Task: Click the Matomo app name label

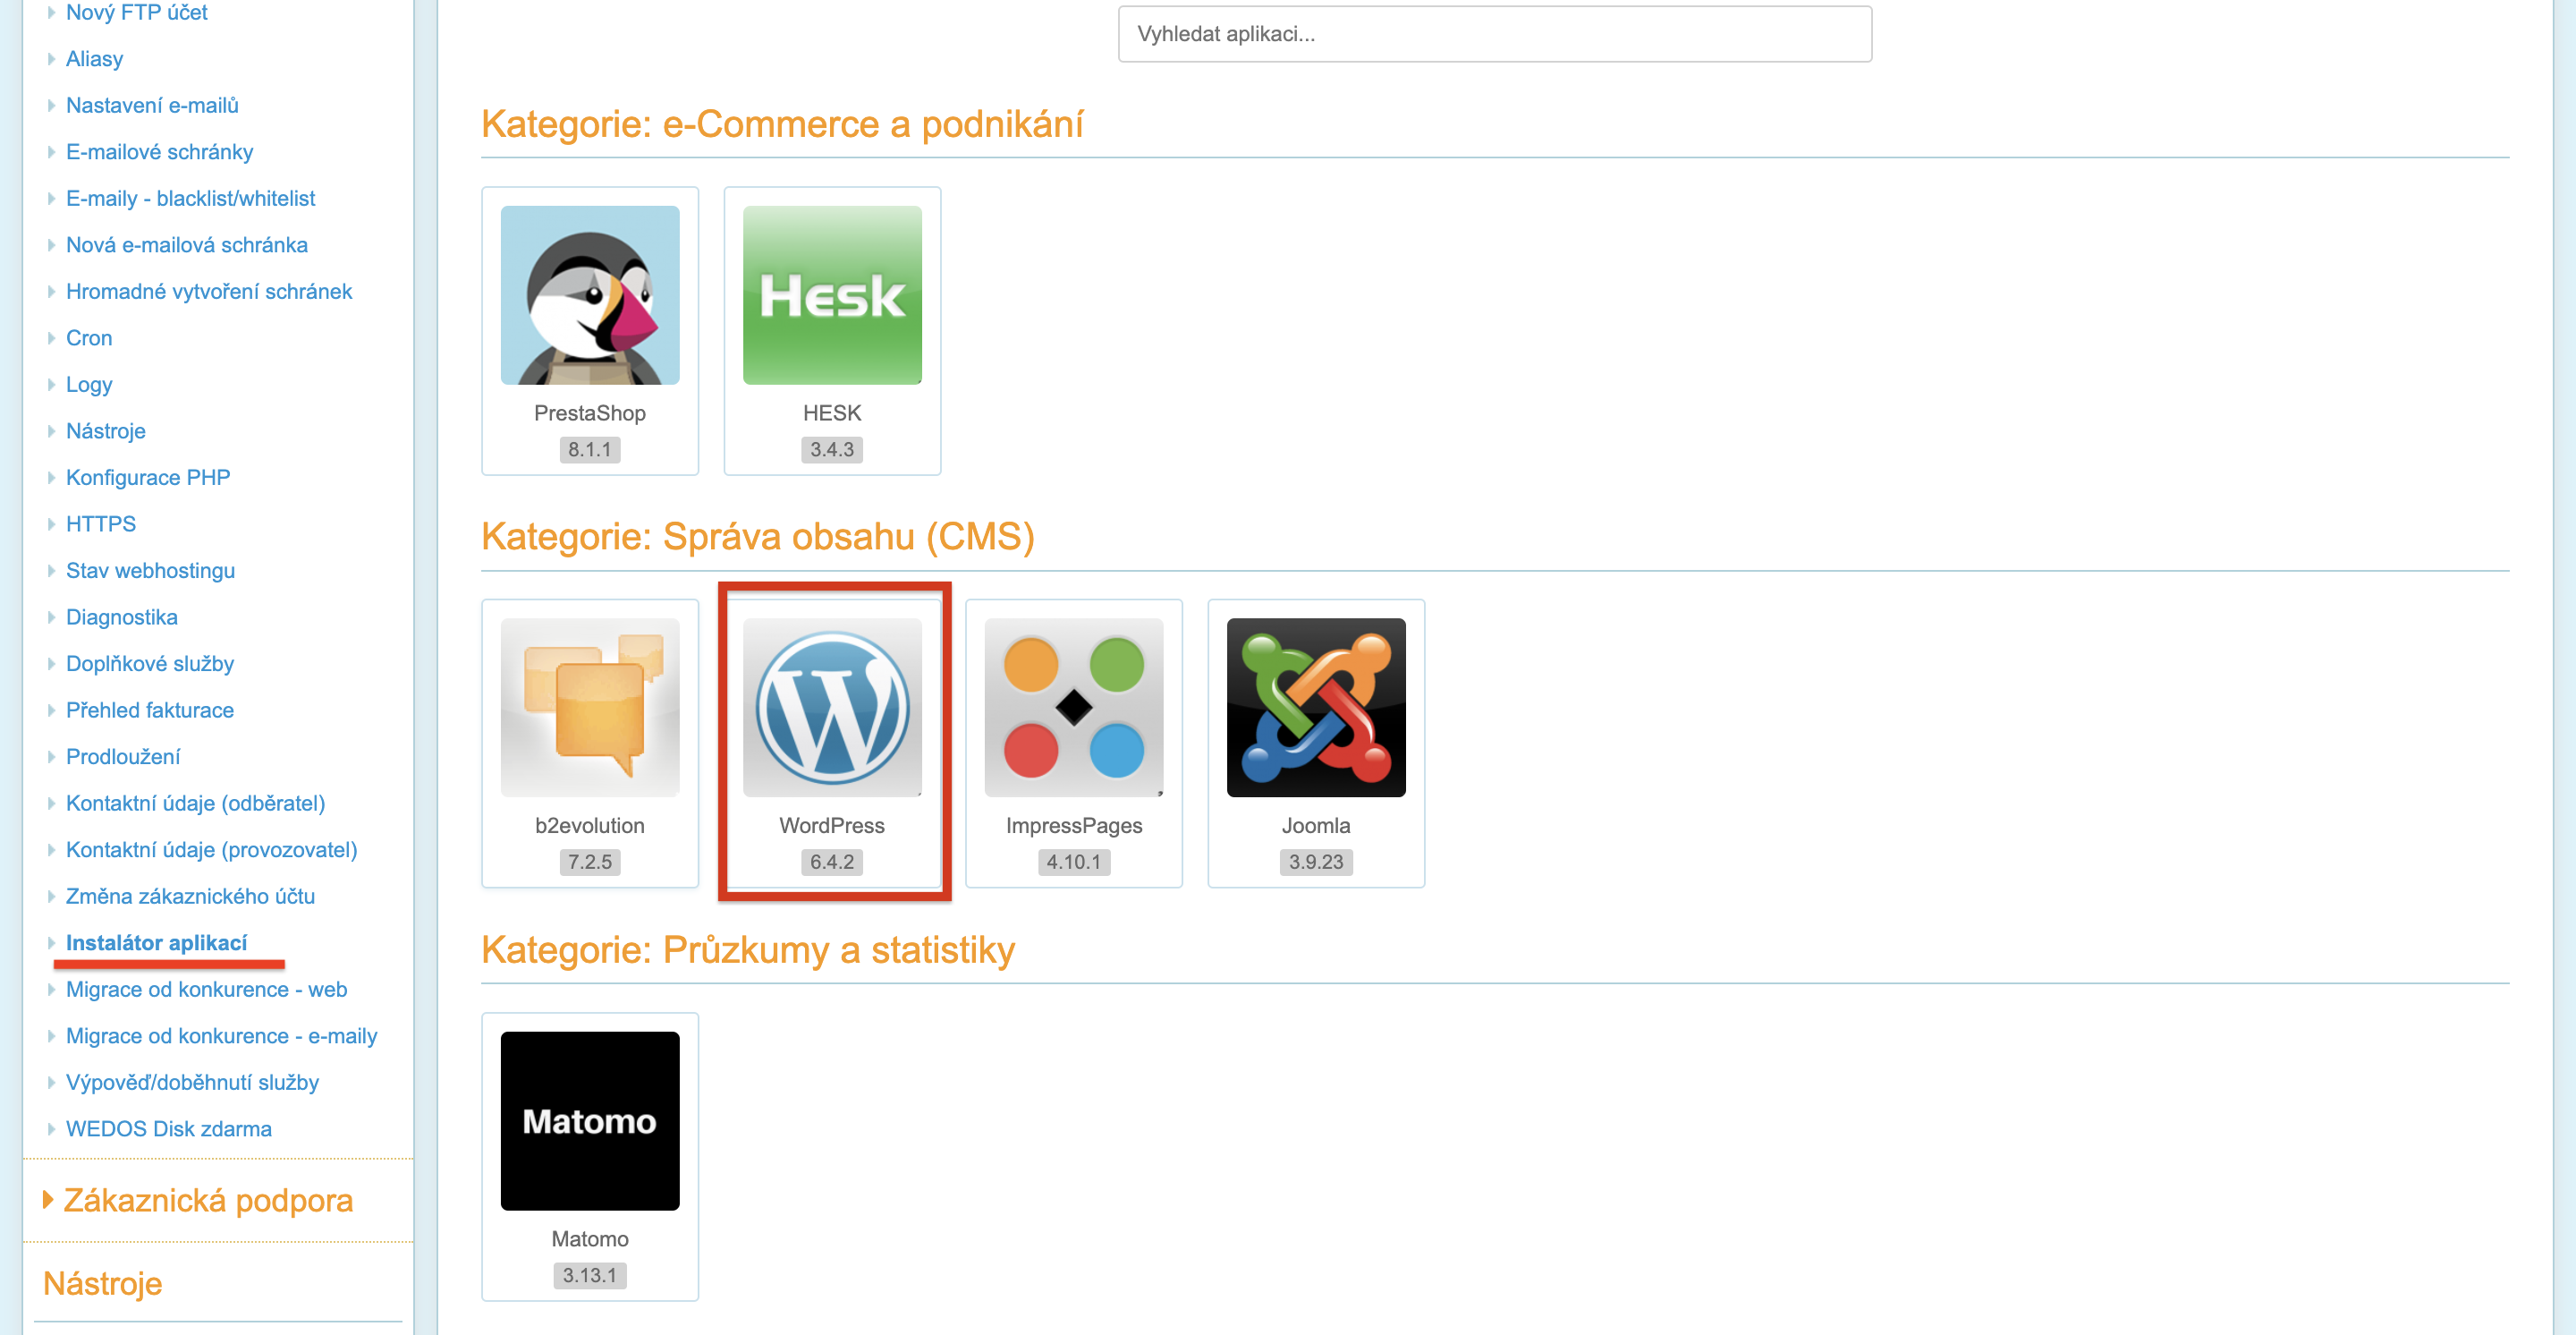Action: 590,1239
